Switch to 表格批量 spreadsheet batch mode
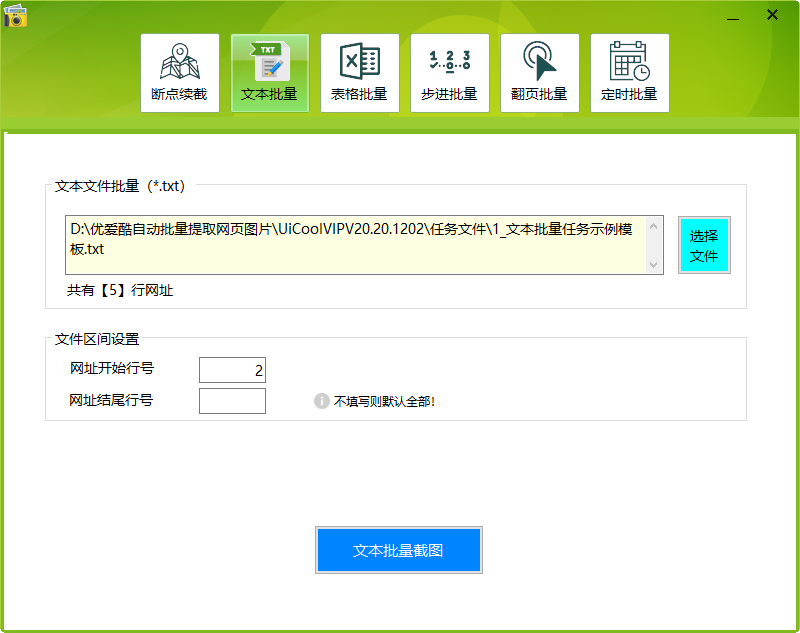This screenshot has height=633, width=800. coord(360,73)
